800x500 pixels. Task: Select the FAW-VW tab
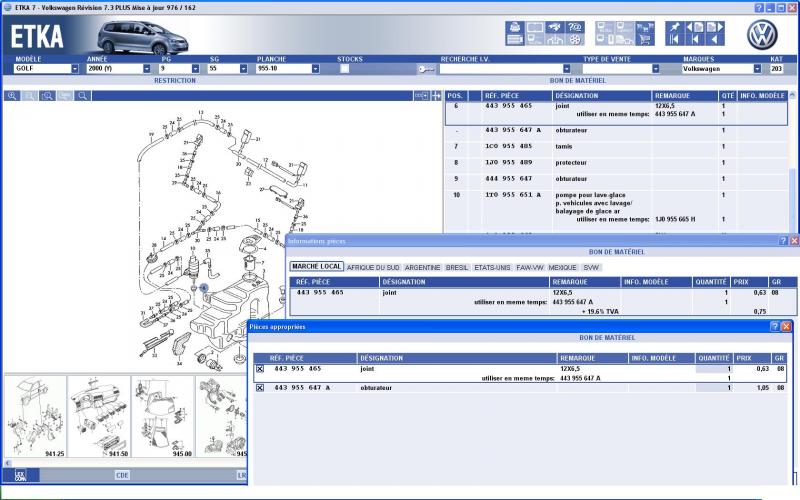[x=530, y=267]
